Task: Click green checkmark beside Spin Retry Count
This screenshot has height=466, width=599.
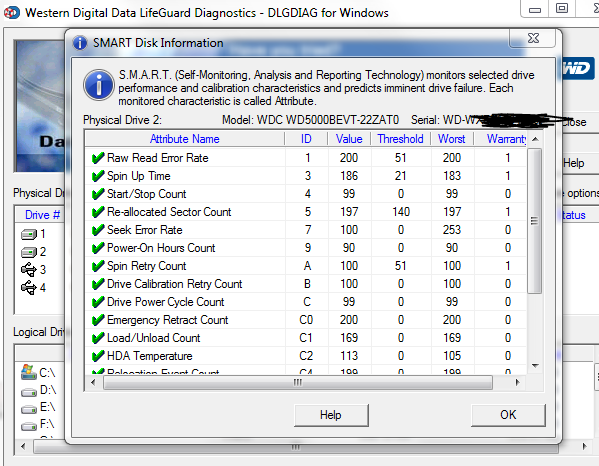Action: 98,265
